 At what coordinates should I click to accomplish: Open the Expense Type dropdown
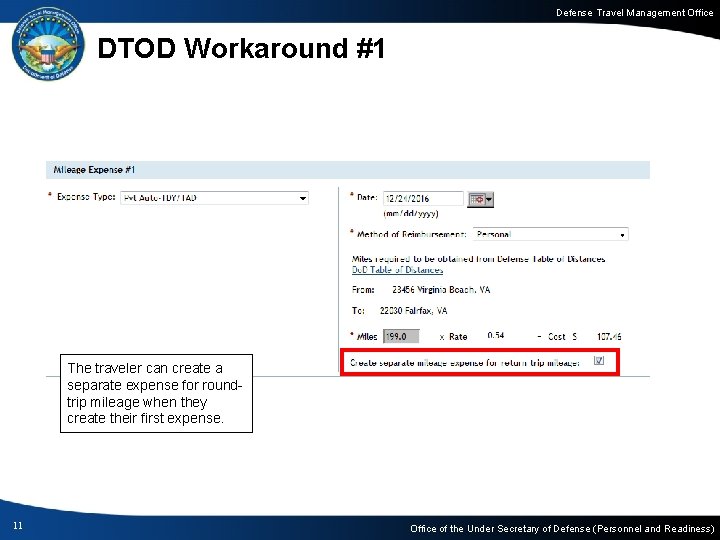click(x=214, y=198)
